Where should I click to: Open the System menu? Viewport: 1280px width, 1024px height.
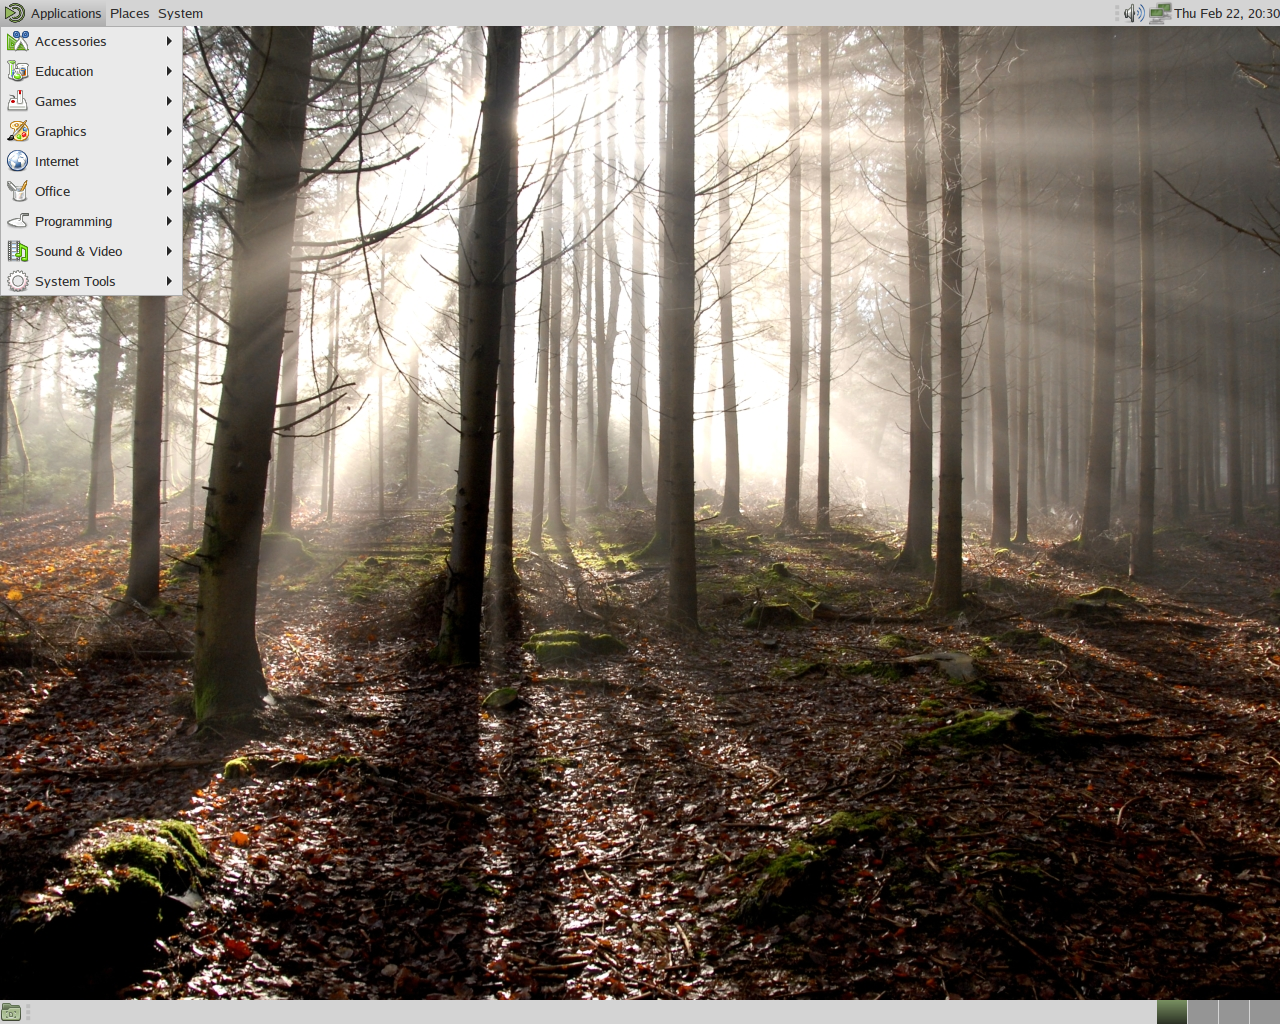tap(180, 13)
